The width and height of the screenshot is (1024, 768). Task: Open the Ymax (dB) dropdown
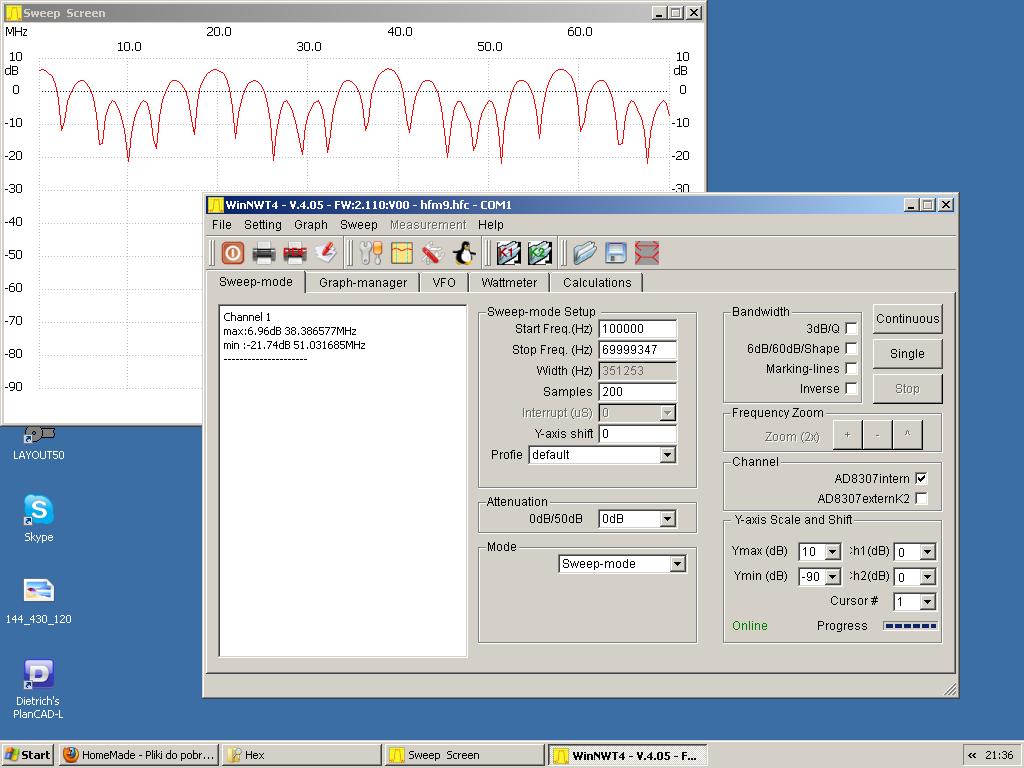tap(832, 552)
